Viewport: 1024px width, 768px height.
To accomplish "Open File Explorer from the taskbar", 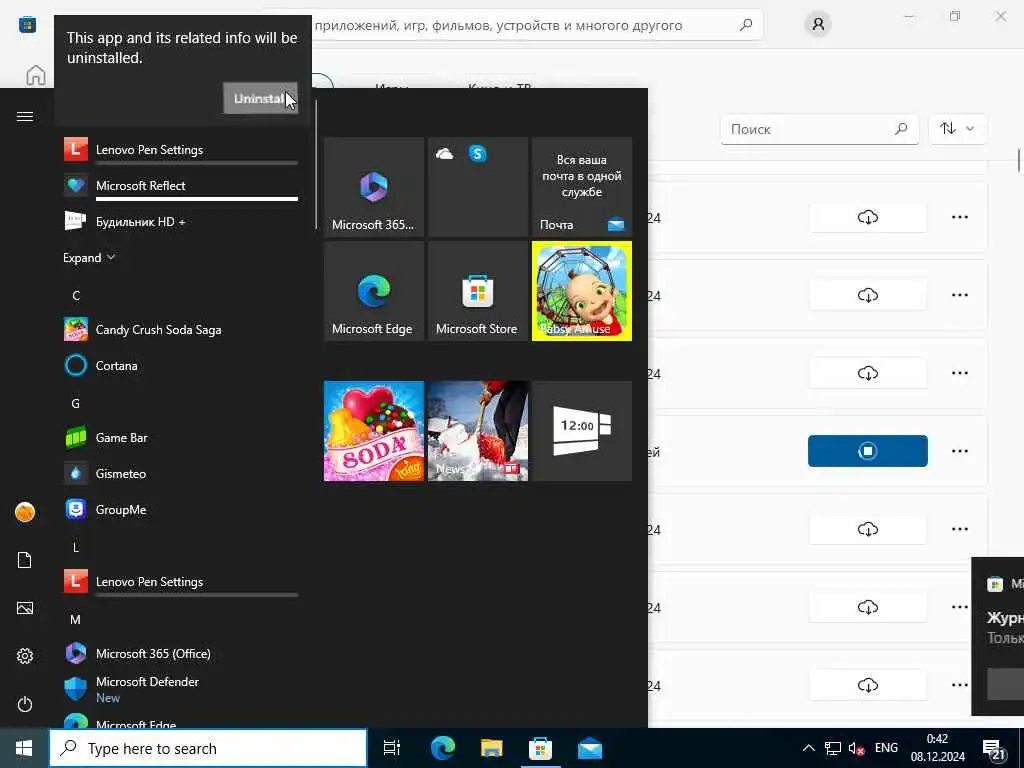I will point(491,748).
